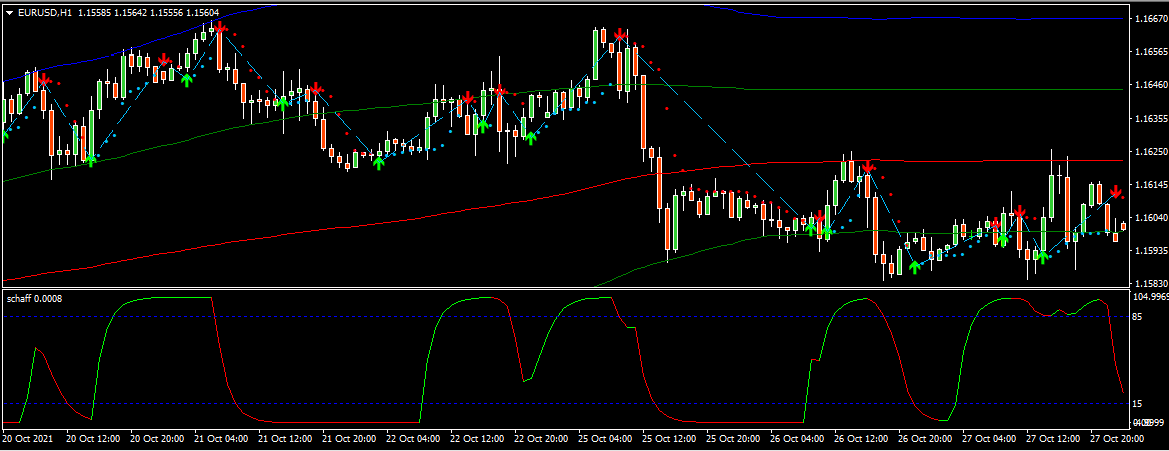Click the leftmost red sell arrow on 20 Oct
1169x451 pixels.
(x=43, y=79)
